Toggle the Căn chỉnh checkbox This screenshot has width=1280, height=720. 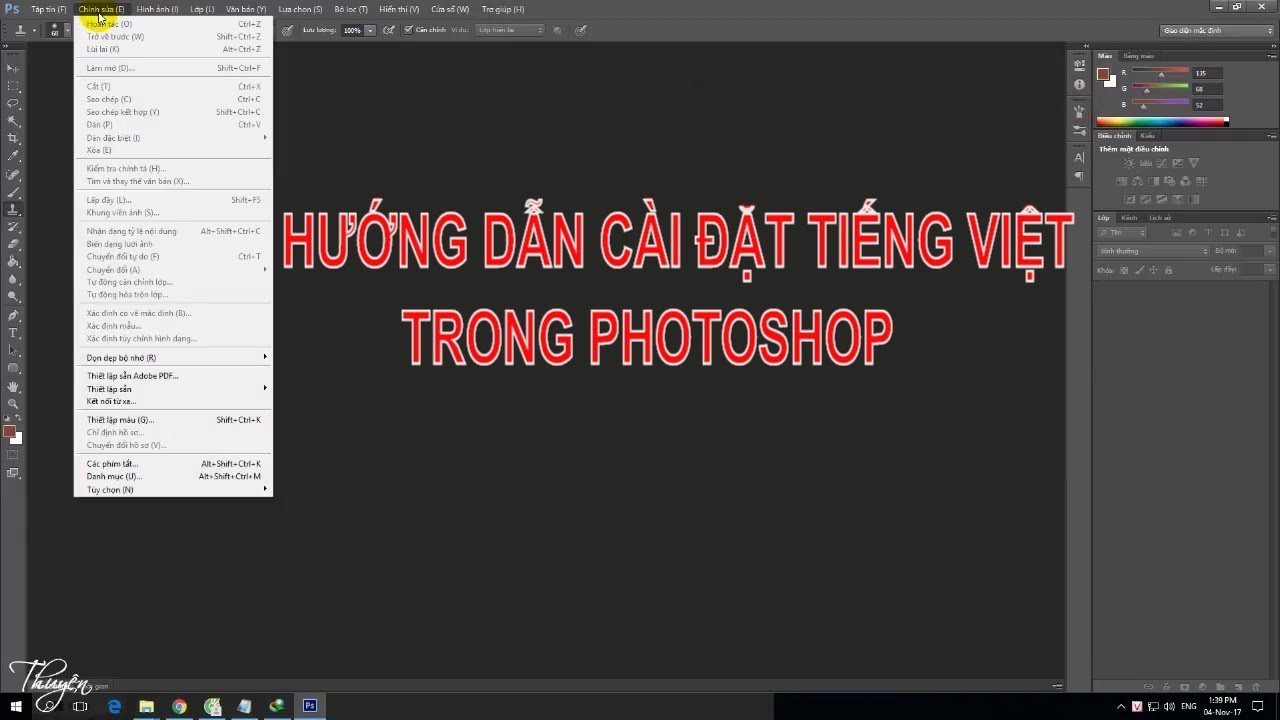point(408,30)
